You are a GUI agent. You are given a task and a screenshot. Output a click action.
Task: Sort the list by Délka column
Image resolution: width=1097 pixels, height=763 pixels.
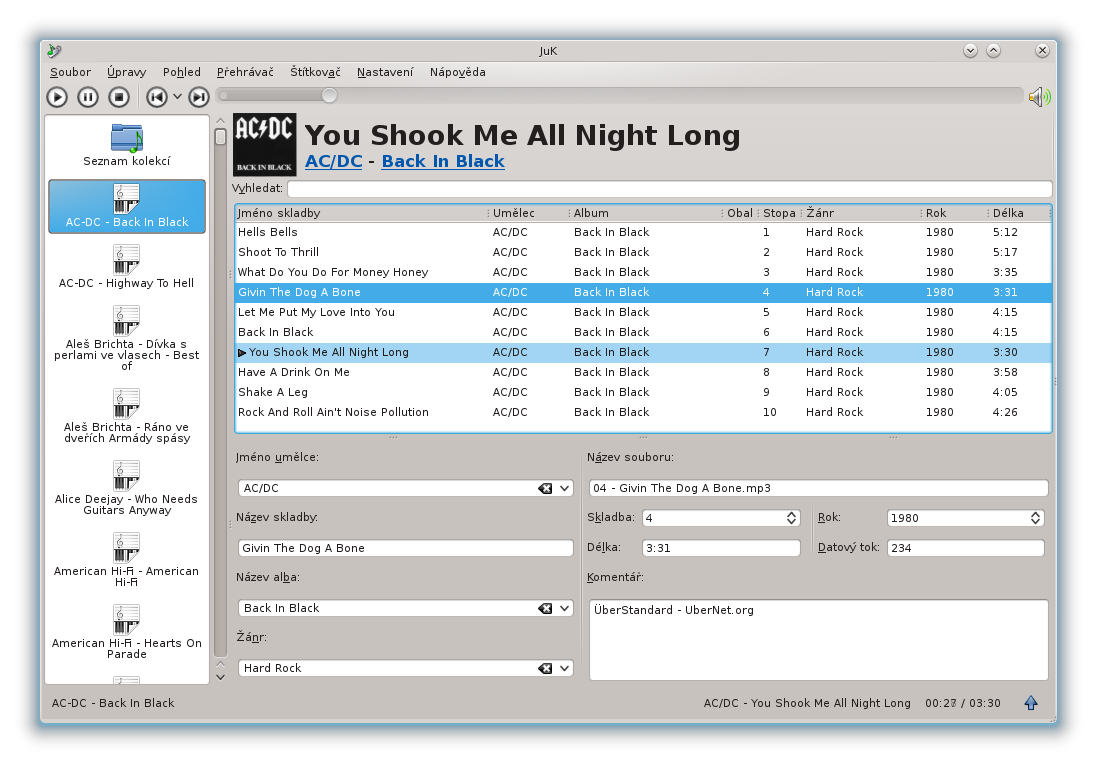pos(1019,213)
